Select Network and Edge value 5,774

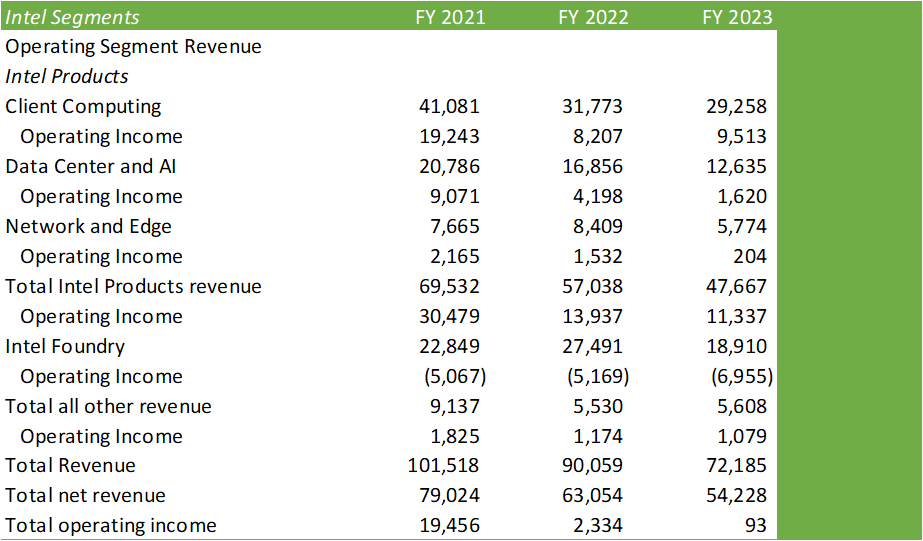(x=742, y=227)
